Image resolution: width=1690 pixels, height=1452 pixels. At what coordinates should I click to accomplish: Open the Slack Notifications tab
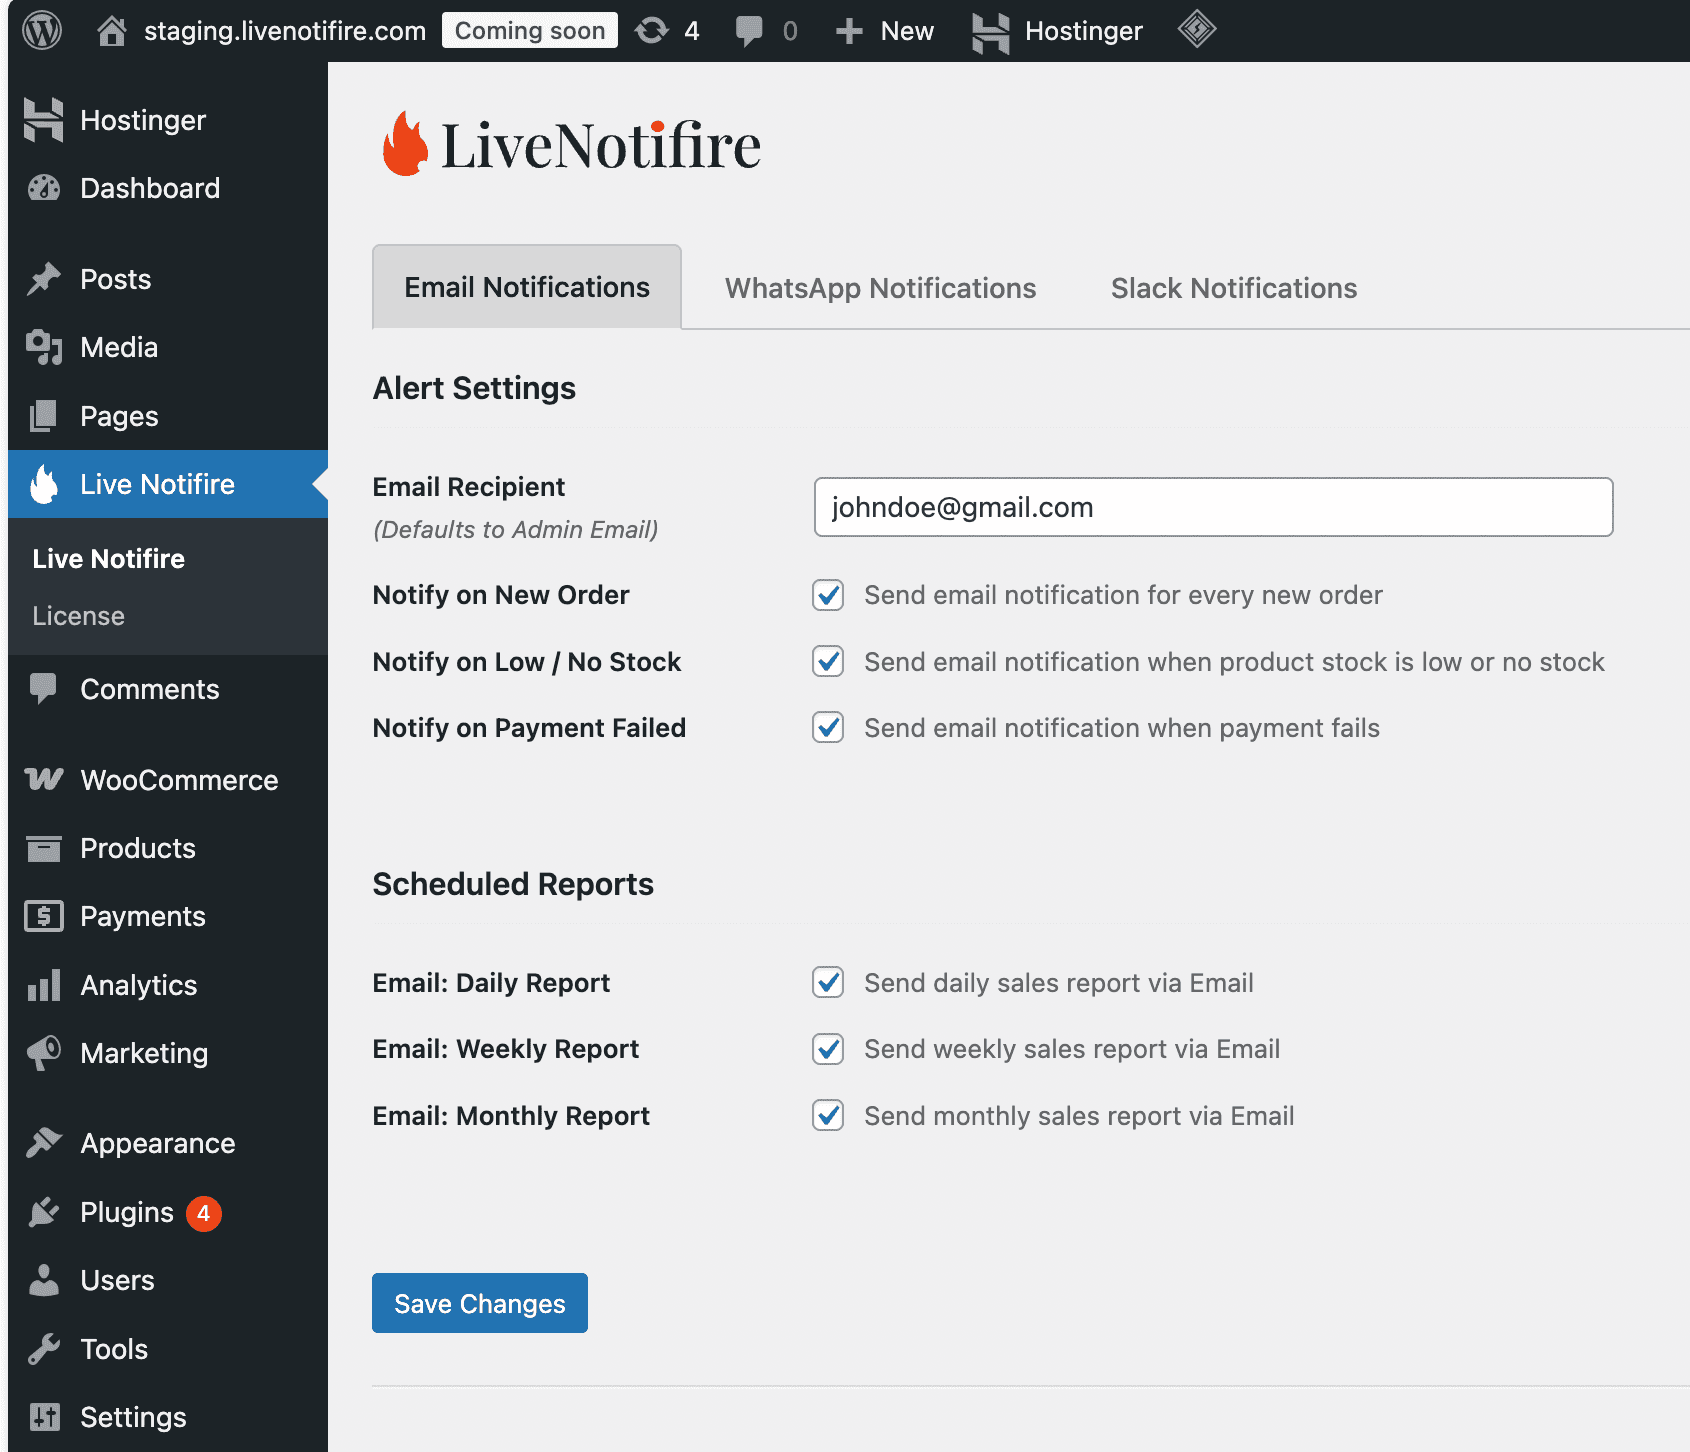tap(1233, 288)
